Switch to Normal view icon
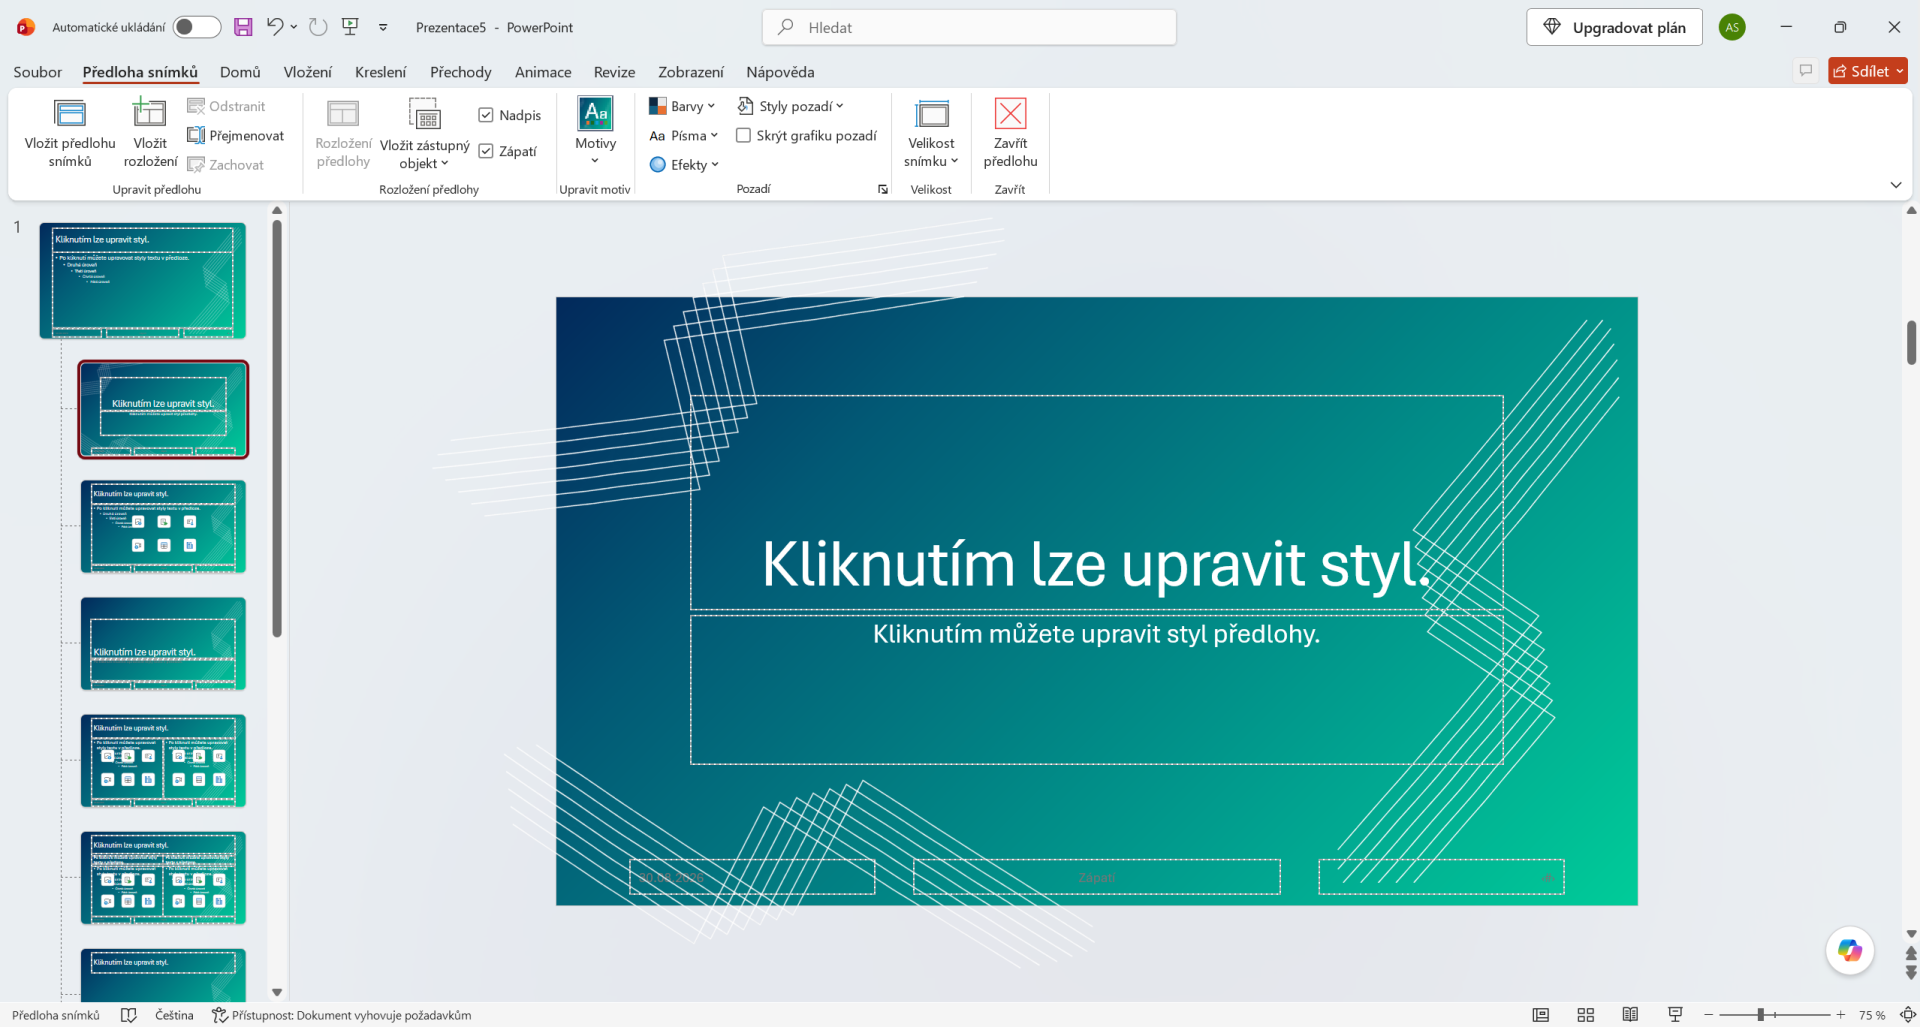Screen dimensions: 1920x1027 tap(1540, 1015)
